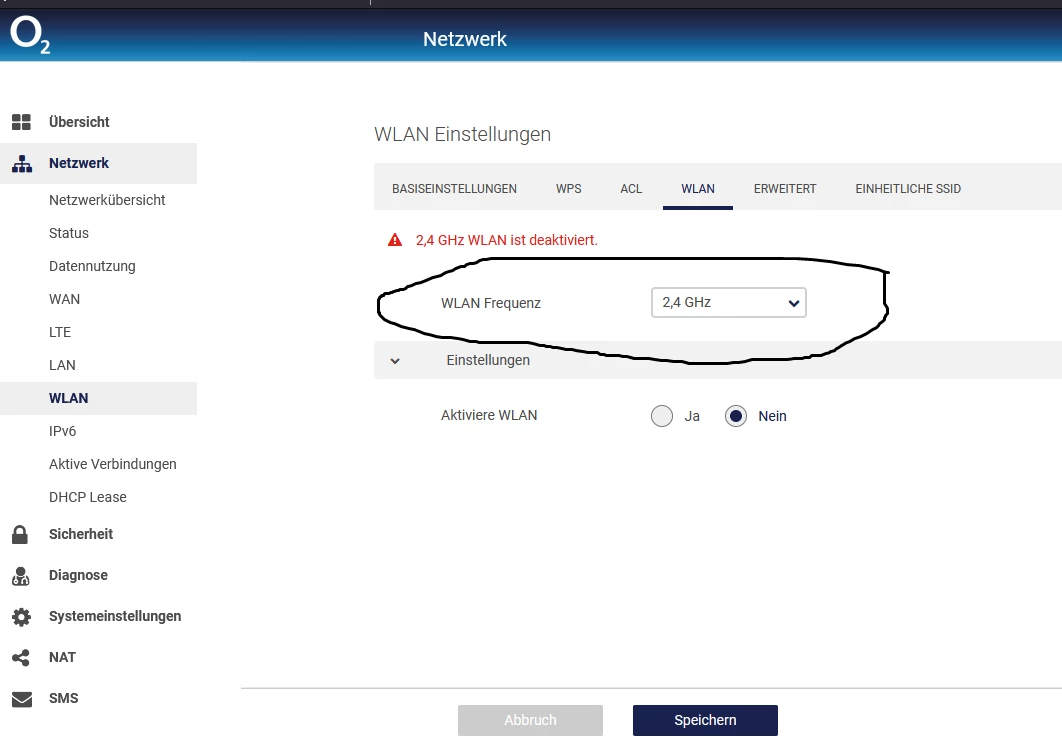
Task: Click the Übersicht dashboard grid icon
Action: (22, 122)
